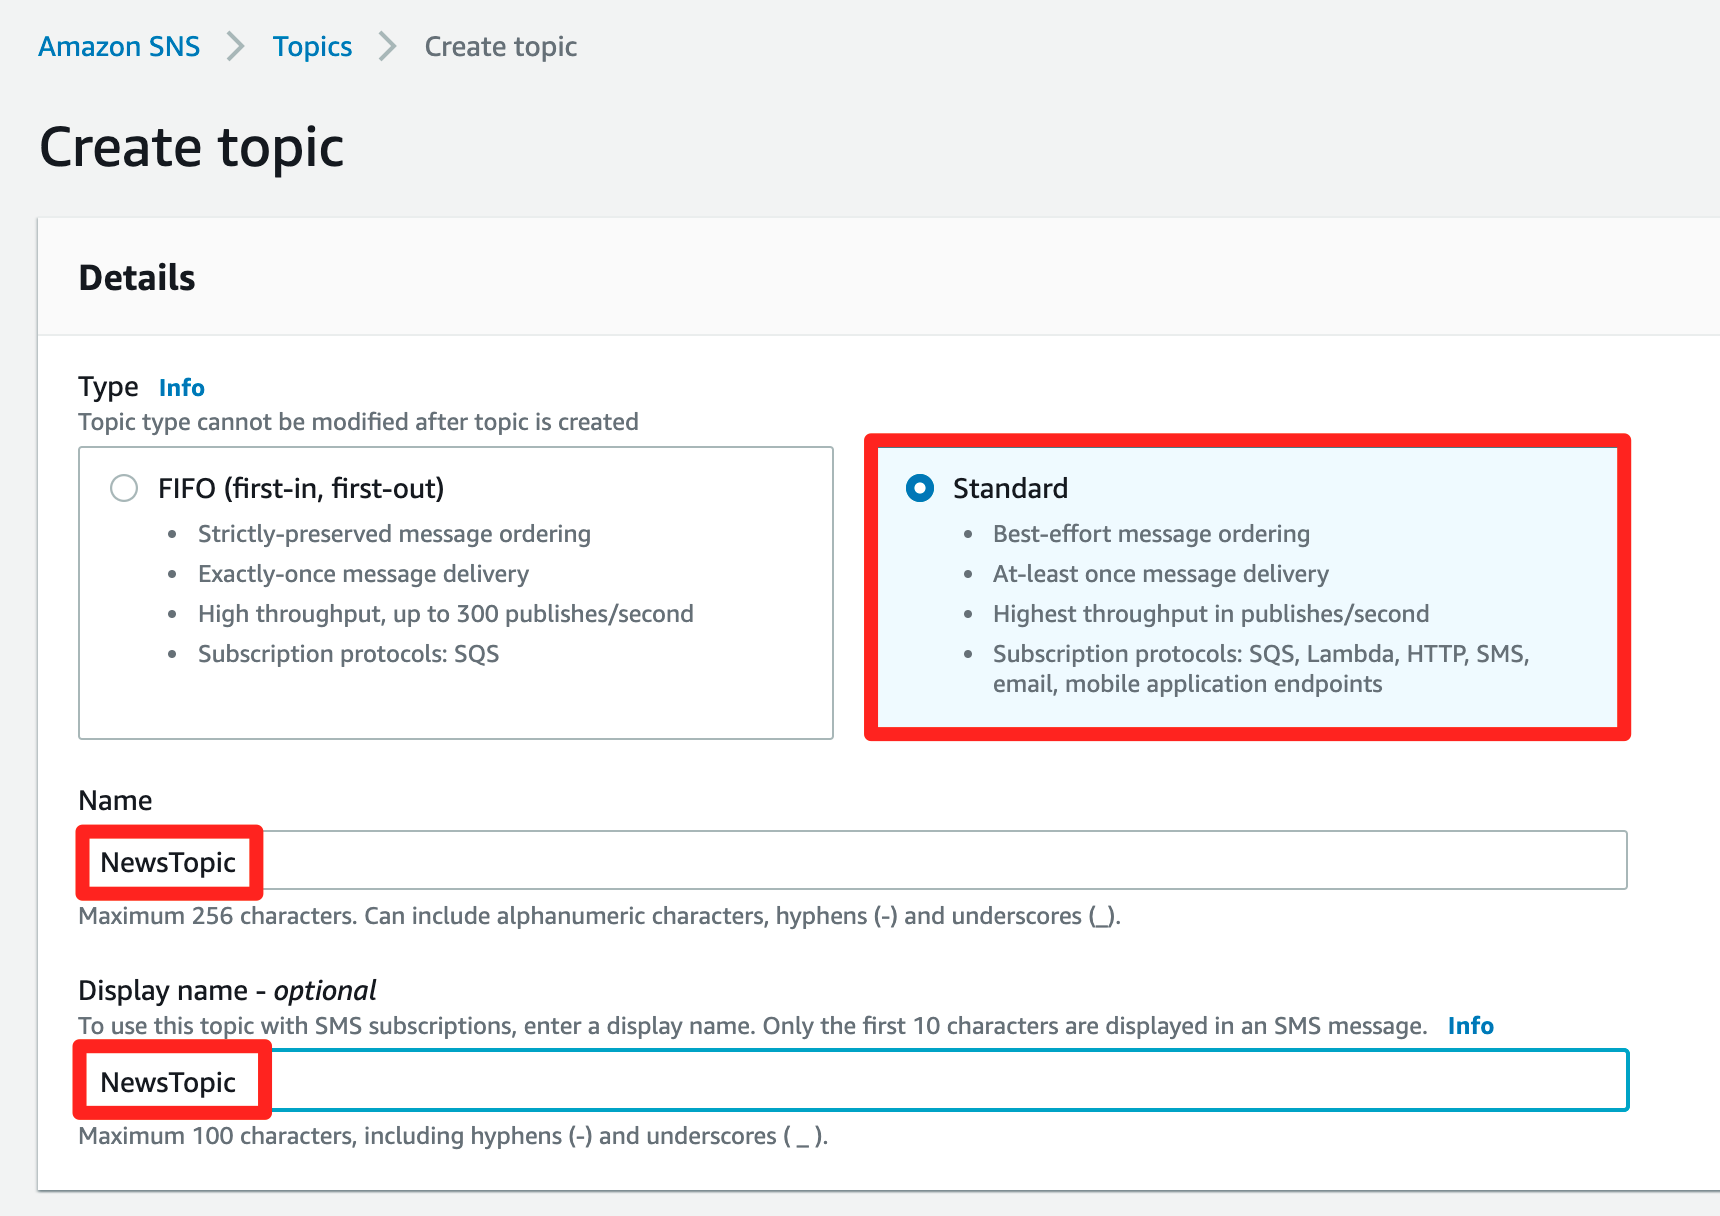The width and height of the screenshot is (1720, 1216).
Task: Click 'Topic type cannot be modified' description text
Action: 358,422
